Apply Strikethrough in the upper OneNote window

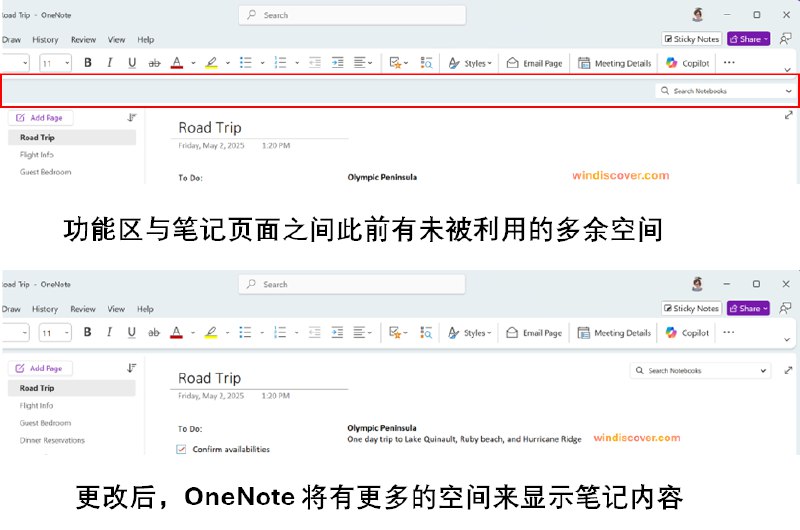[154, 63]
